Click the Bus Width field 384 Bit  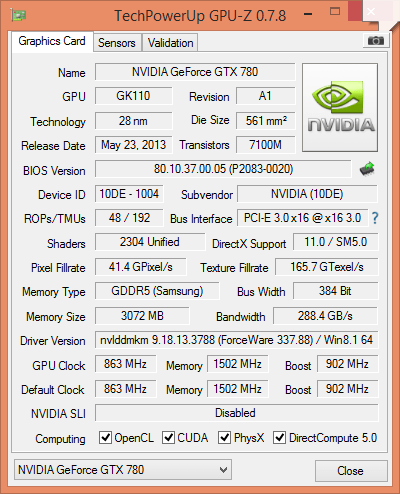click(336, 291)
